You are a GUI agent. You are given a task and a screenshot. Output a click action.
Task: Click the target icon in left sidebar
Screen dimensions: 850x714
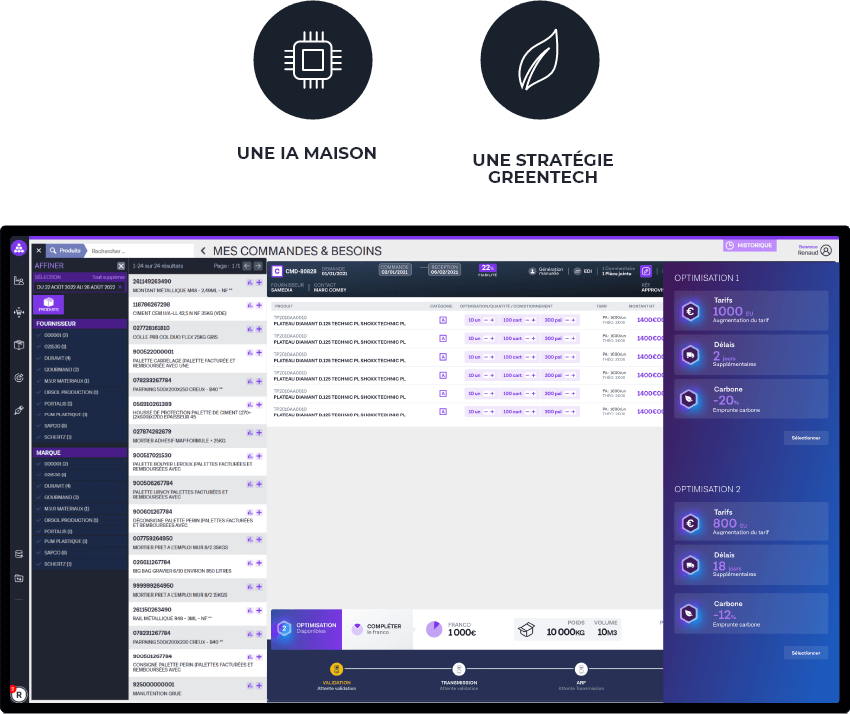(18, 378)
